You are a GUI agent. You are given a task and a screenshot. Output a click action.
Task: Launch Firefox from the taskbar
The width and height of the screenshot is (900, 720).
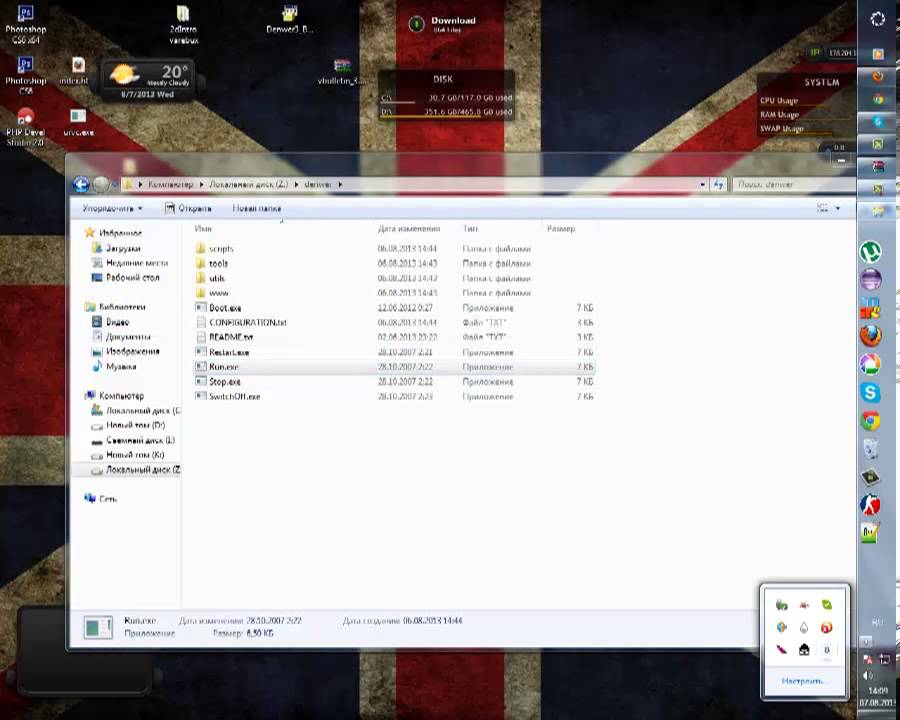point(870,336)
